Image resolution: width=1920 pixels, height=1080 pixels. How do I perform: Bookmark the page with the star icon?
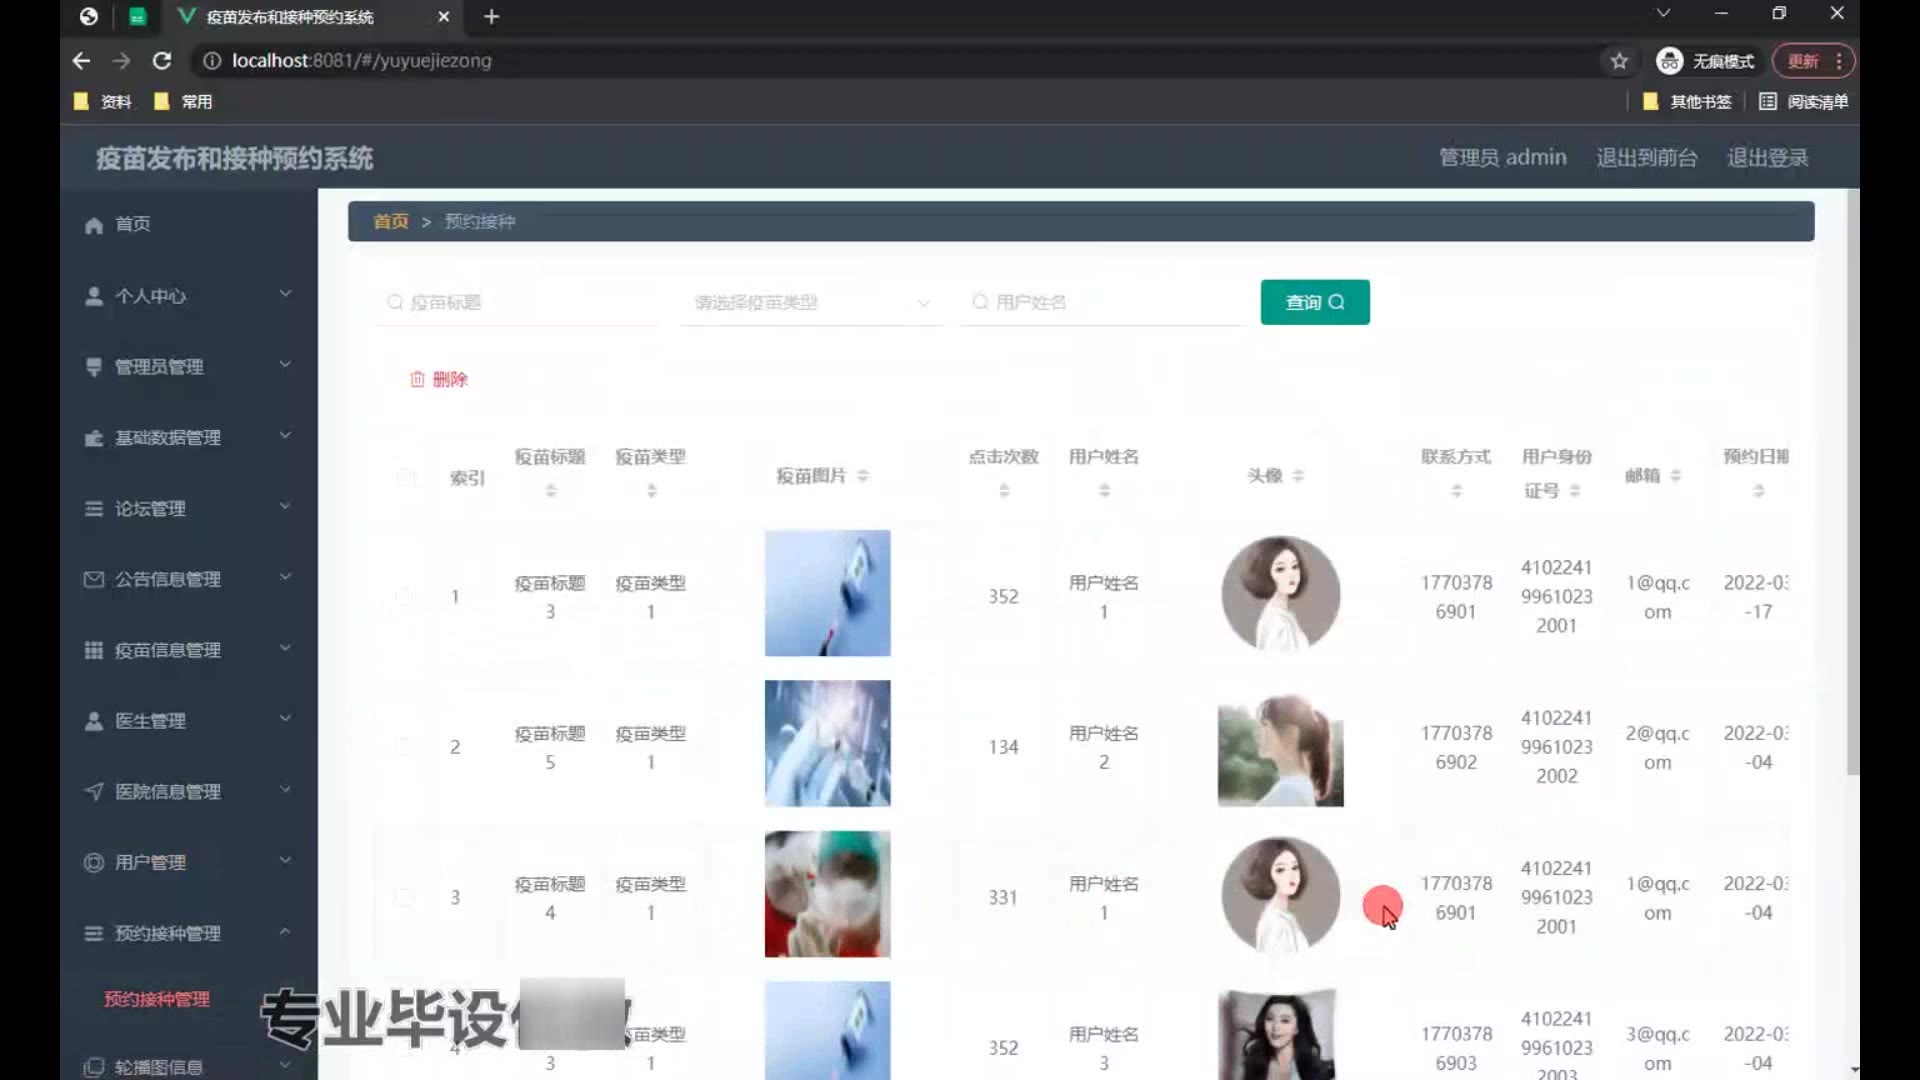tap(1619, 61)
